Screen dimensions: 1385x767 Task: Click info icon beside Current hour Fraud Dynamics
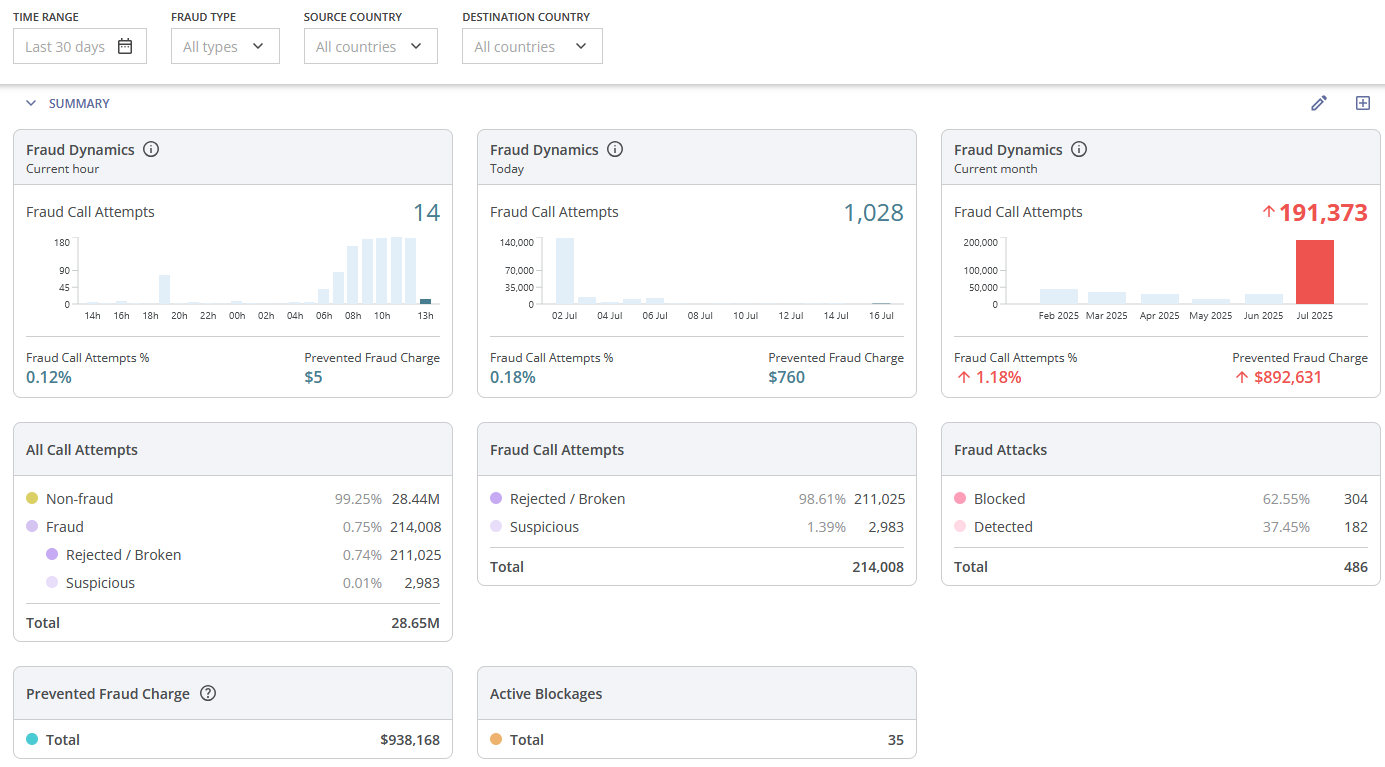click(151, 150)
